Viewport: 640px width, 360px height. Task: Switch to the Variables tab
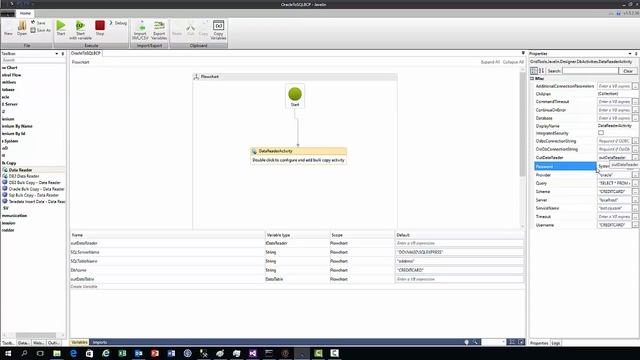[x=80, y=342]
